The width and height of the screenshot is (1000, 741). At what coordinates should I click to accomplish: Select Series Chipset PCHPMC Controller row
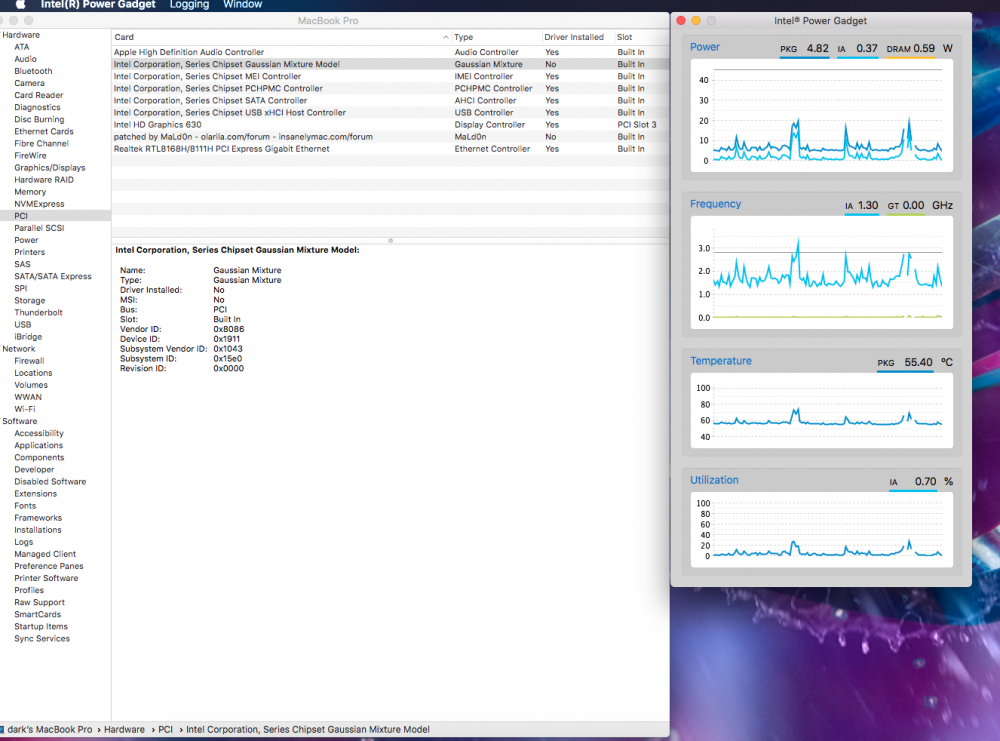point(390,89)
